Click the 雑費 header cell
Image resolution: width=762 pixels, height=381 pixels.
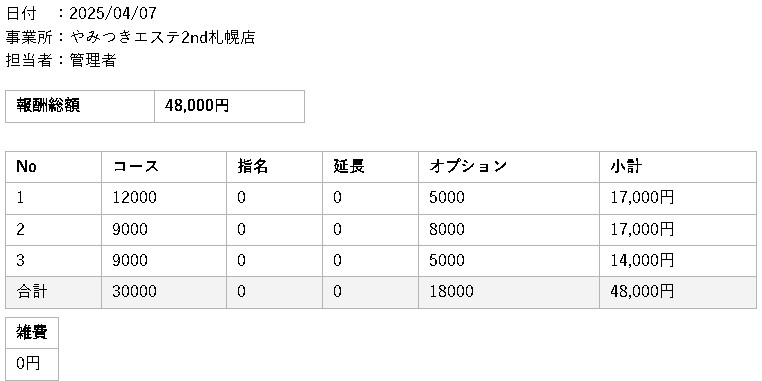click(32, 333)
